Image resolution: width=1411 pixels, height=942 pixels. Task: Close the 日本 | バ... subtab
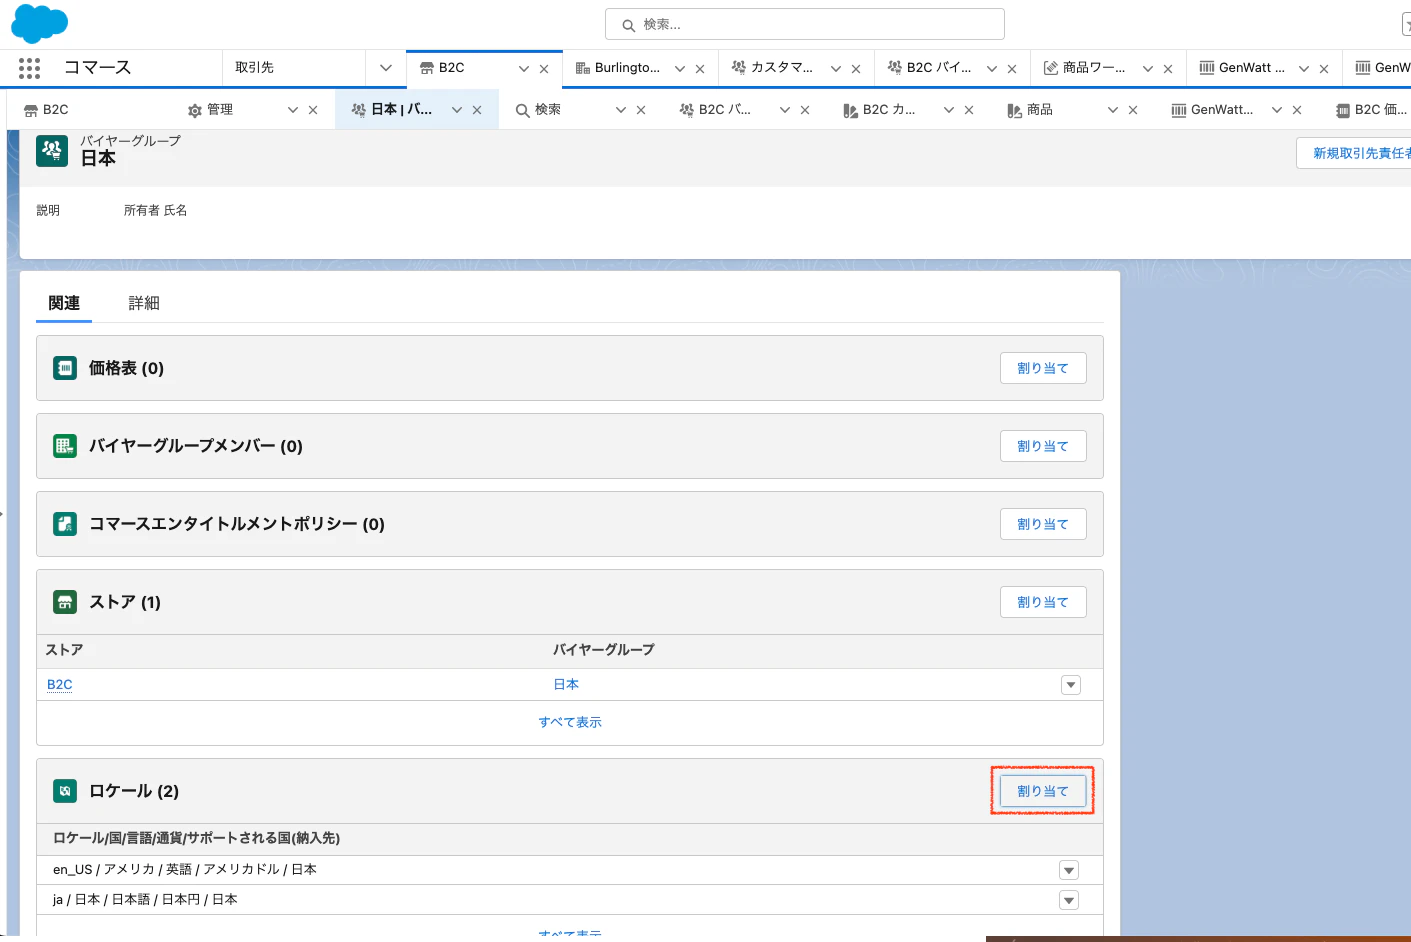[x=477, y=110]
